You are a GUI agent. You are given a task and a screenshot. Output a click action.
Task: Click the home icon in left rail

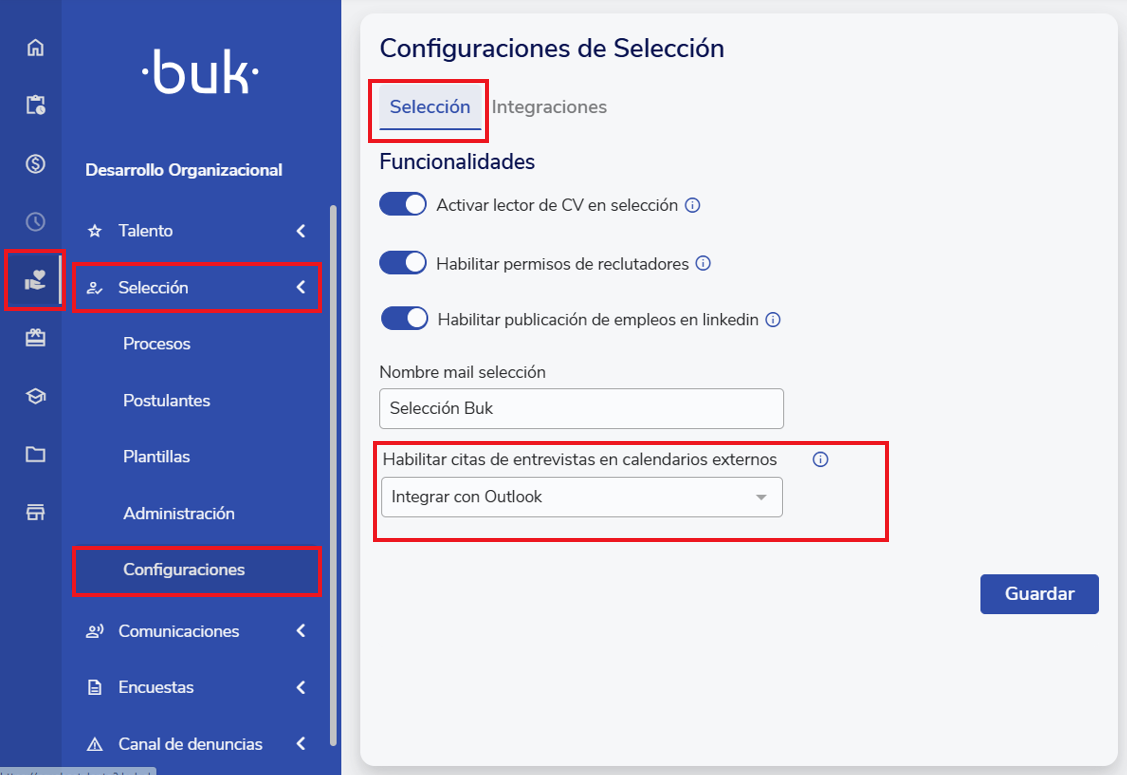(x=35, y=47)
